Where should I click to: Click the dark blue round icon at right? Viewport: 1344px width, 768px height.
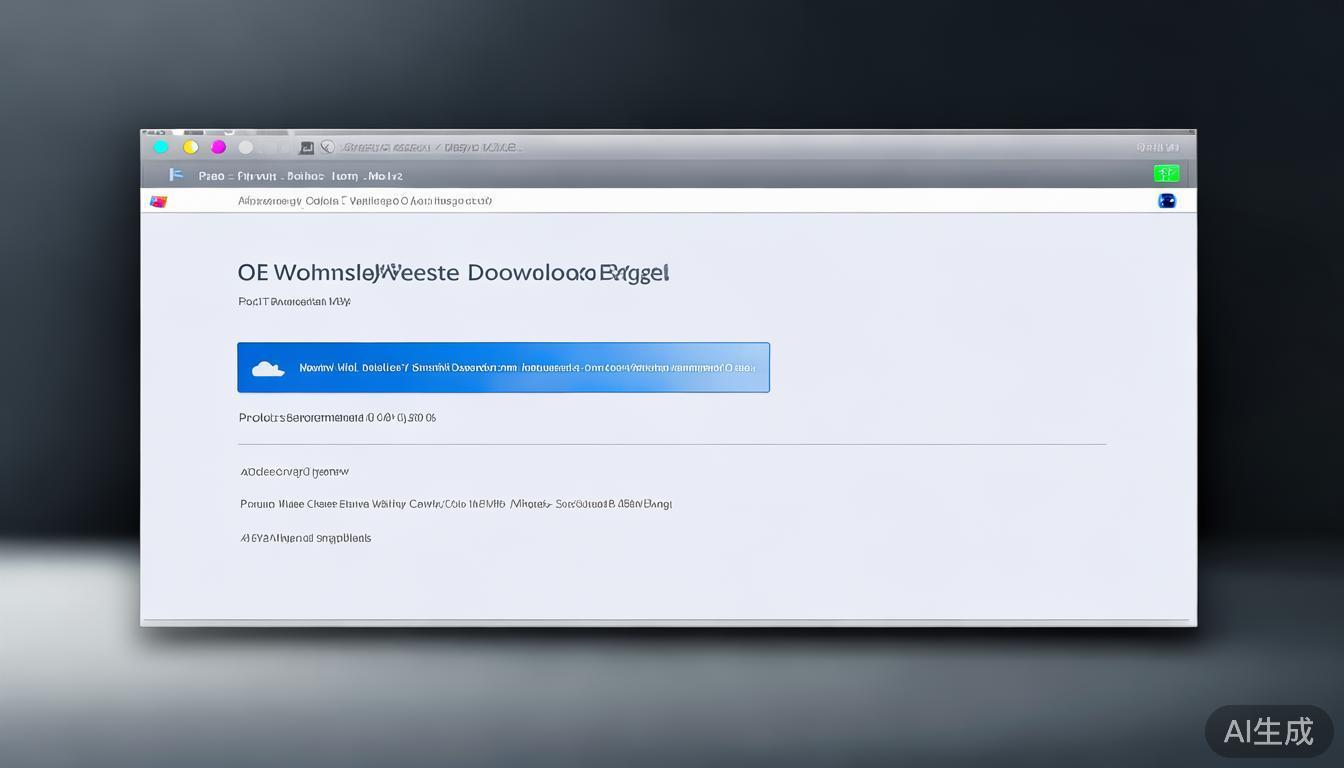(x=1166, y=201)
